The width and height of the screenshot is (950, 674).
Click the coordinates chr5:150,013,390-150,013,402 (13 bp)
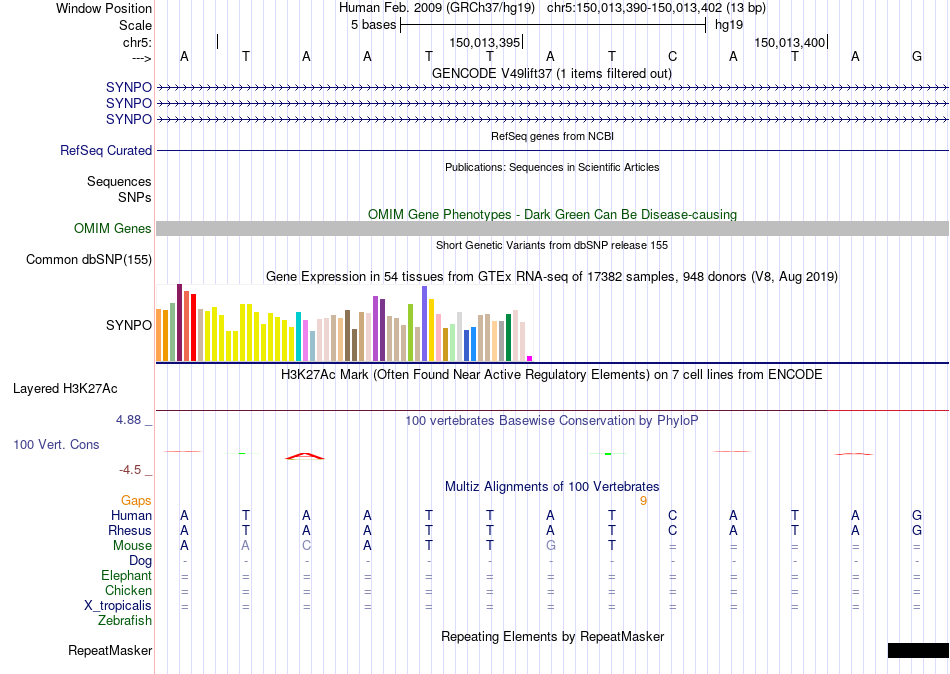(656, 8)
